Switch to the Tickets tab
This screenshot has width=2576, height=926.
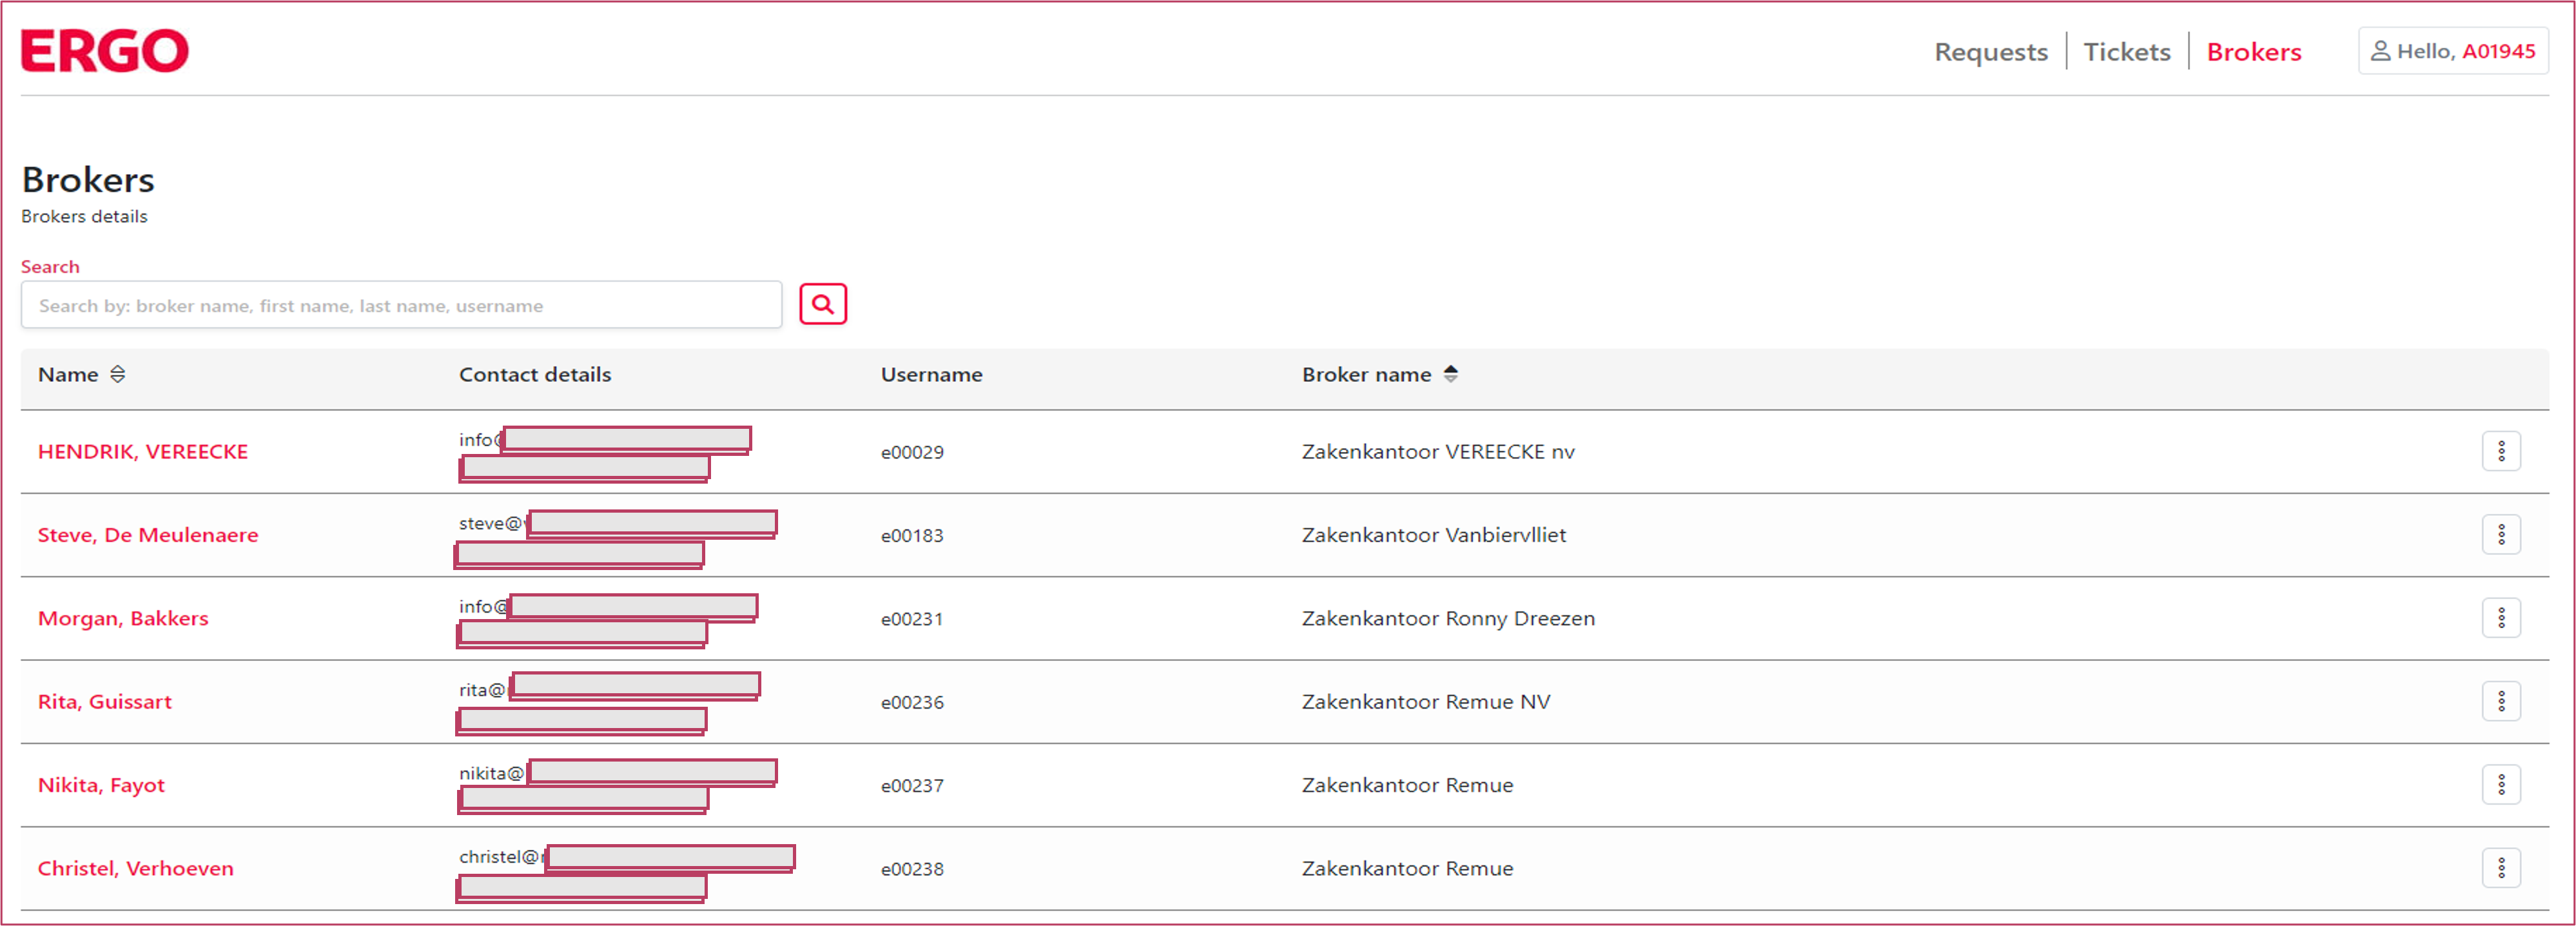2126,52
